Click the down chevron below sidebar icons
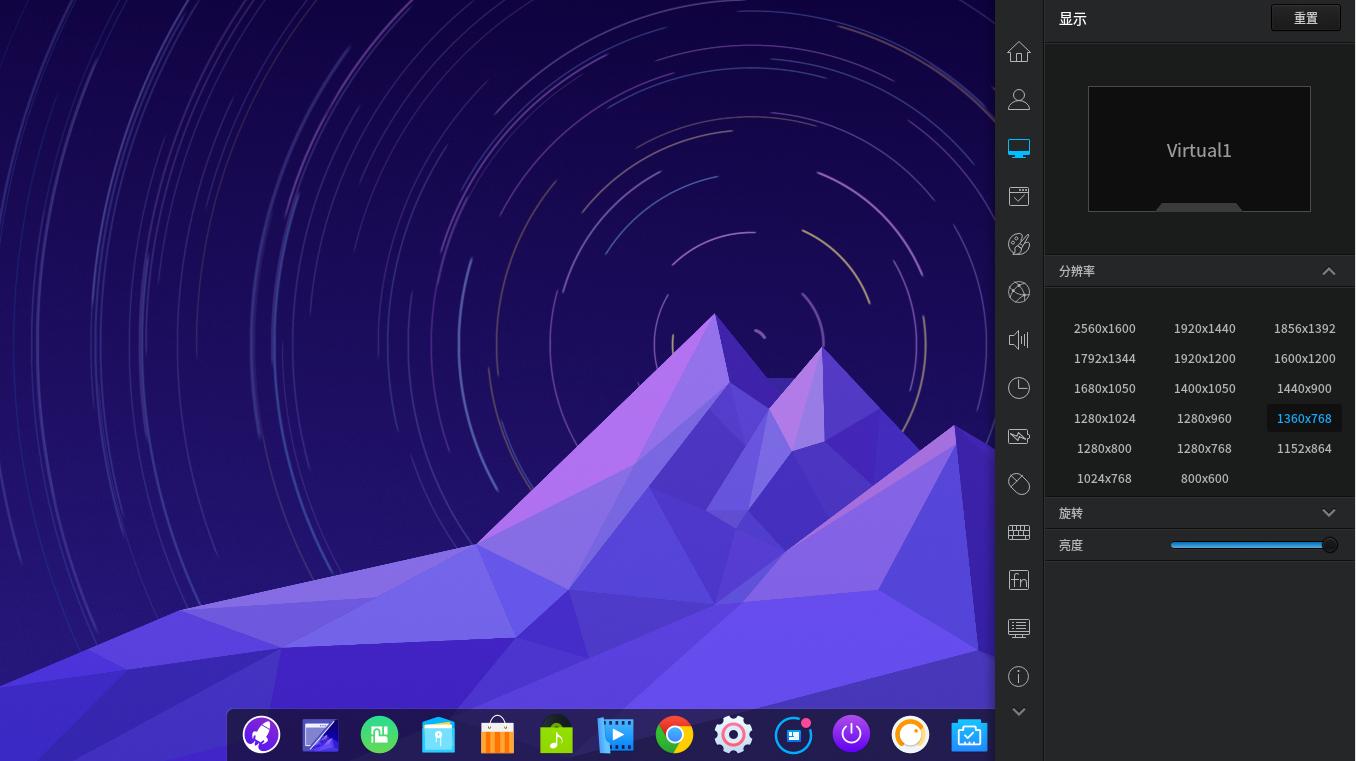Viewport: 1356px width, 761px height. coord(1018,712)
